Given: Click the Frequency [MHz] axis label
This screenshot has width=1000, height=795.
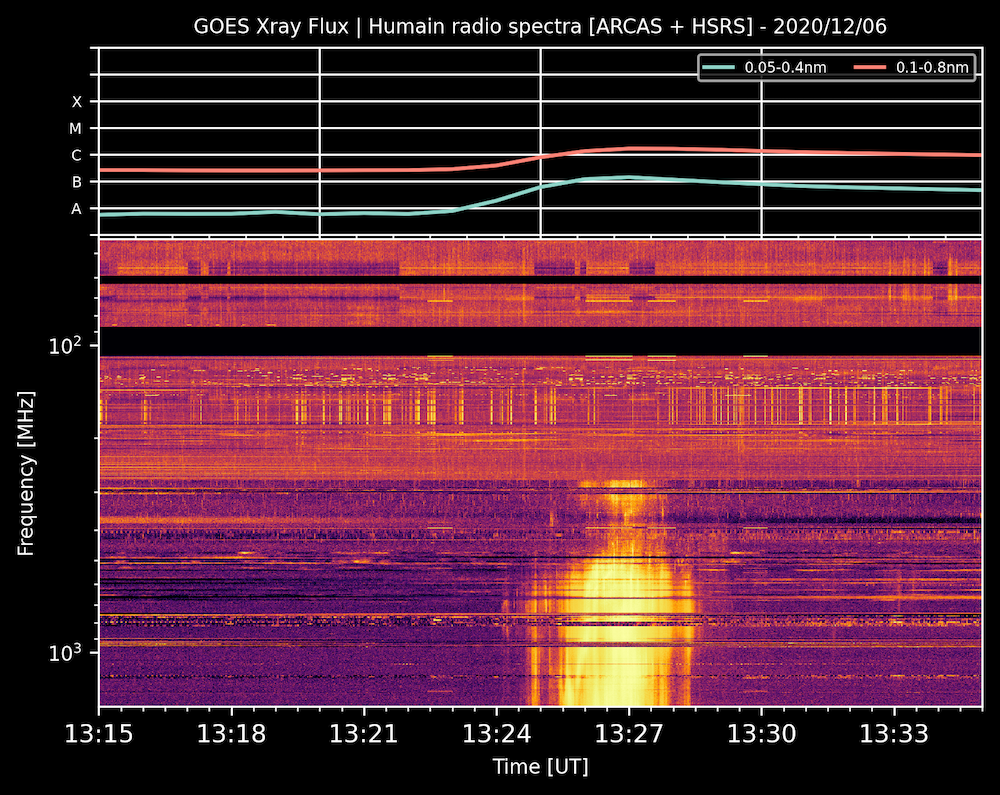Looking at the screenshot, I should (26, 473).
